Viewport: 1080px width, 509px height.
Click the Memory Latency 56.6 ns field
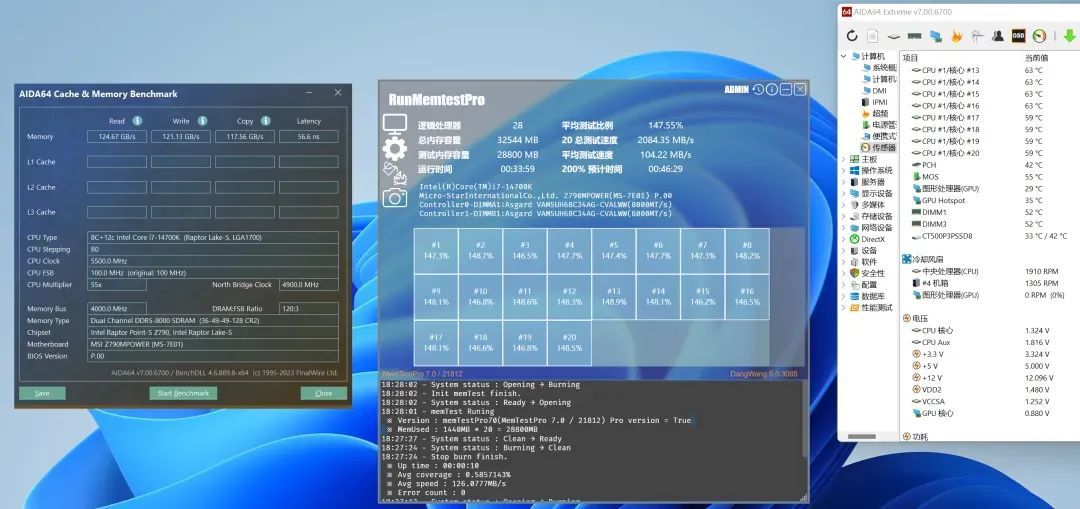[x=309, y=136]
